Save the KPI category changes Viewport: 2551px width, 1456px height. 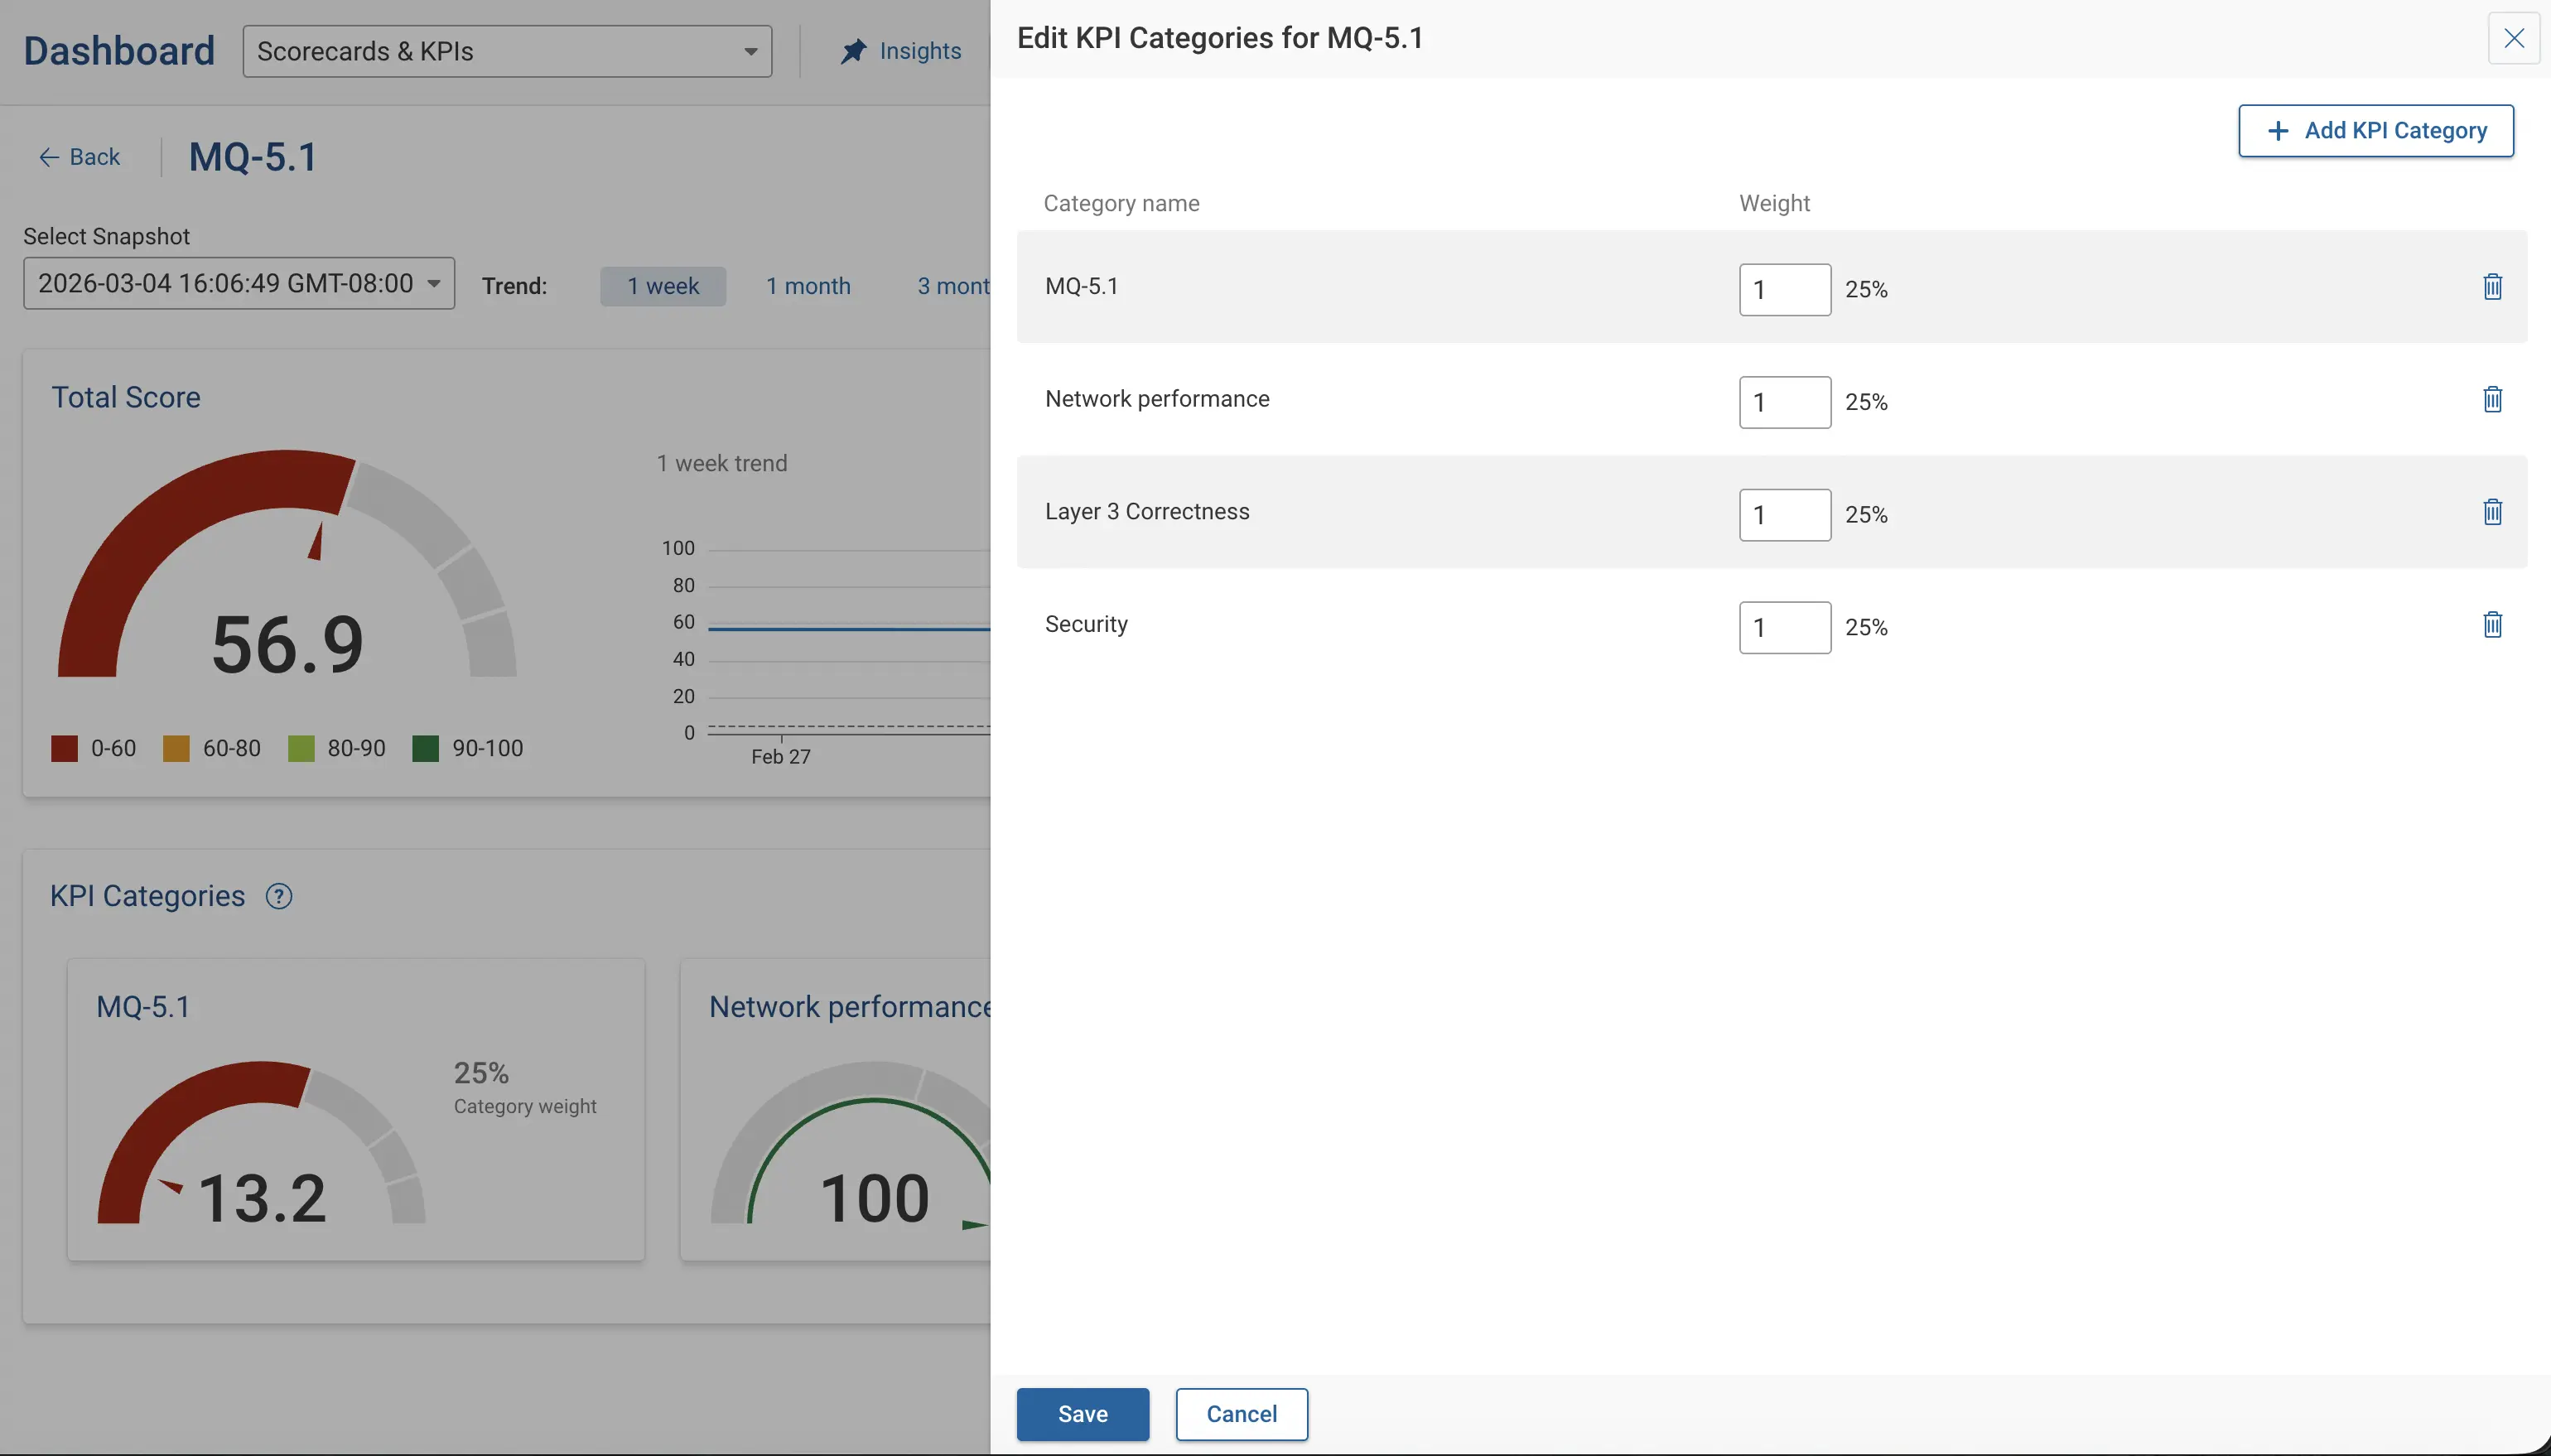click(1083, 1414)
